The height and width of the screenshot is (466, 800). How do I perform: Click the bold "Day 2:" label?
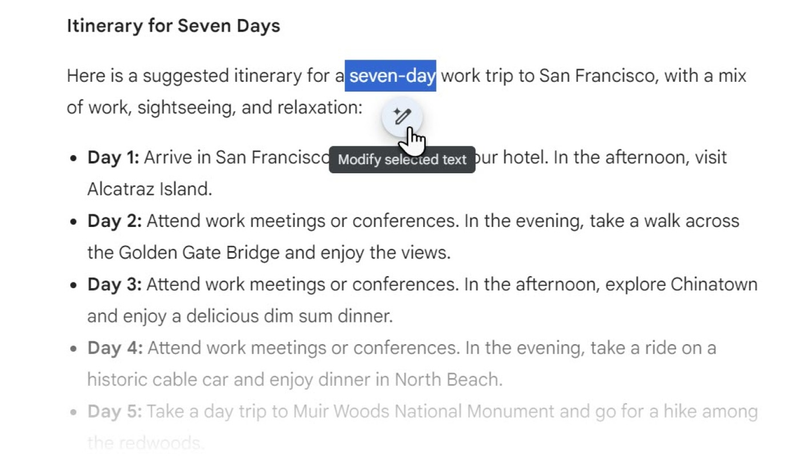click(x=114, y=221)
